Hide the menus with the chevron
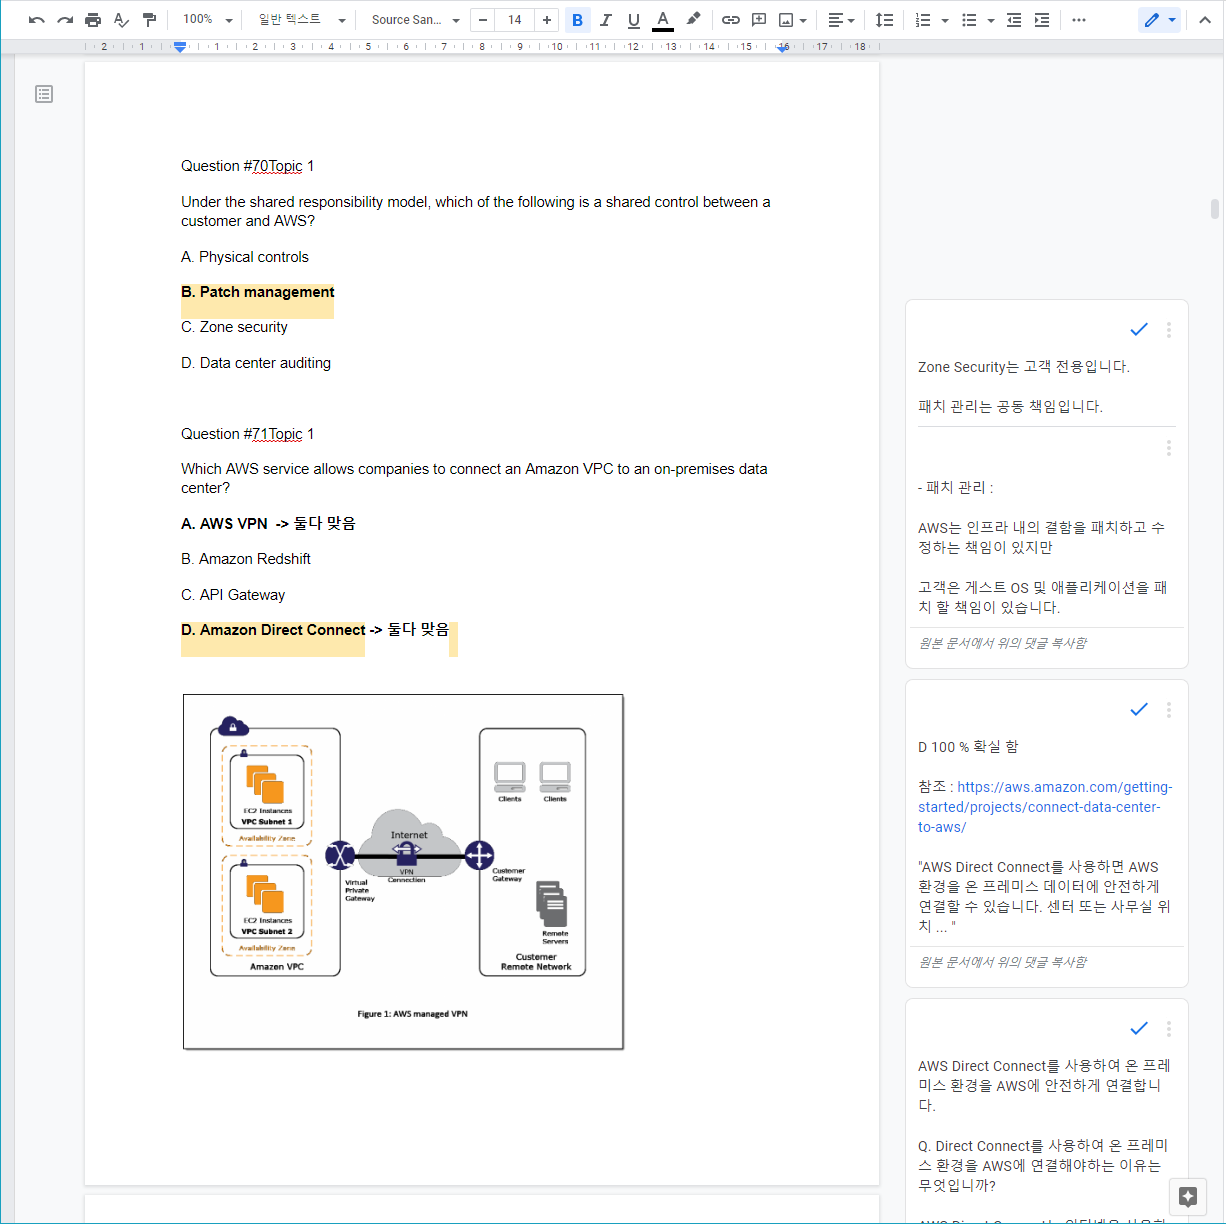 pyautogui.click(x=1205, y=20)
